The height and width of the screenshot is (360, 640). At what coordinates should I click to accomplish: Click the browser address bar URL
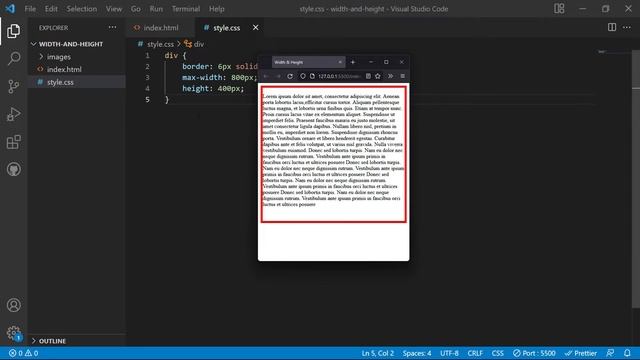[x=339, y=76]
